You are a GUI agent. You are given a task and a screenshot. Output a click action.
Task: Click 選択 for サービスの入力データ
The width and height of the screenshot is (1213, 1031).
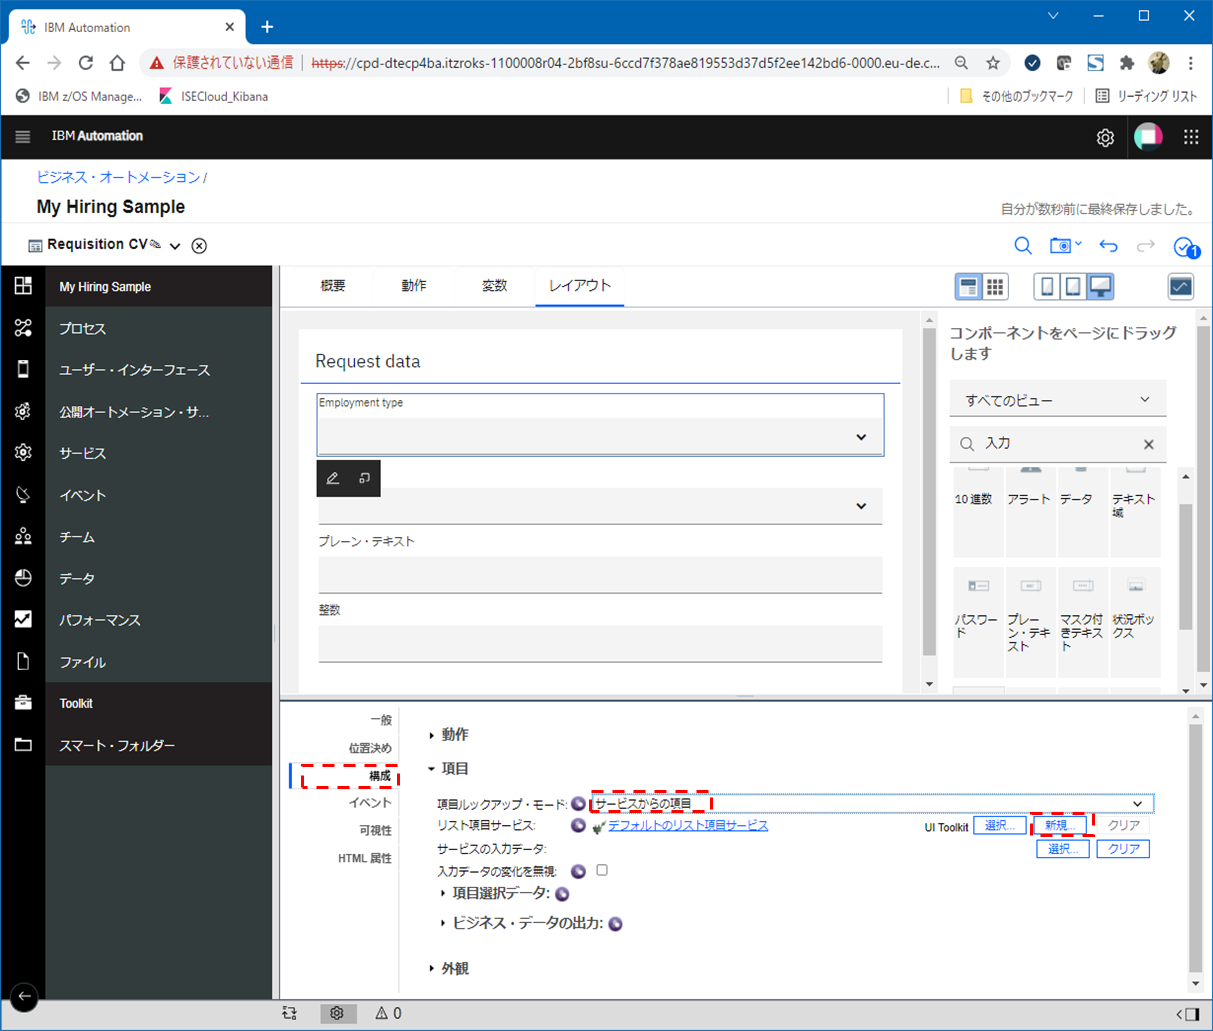click(x=1063, y=849)
